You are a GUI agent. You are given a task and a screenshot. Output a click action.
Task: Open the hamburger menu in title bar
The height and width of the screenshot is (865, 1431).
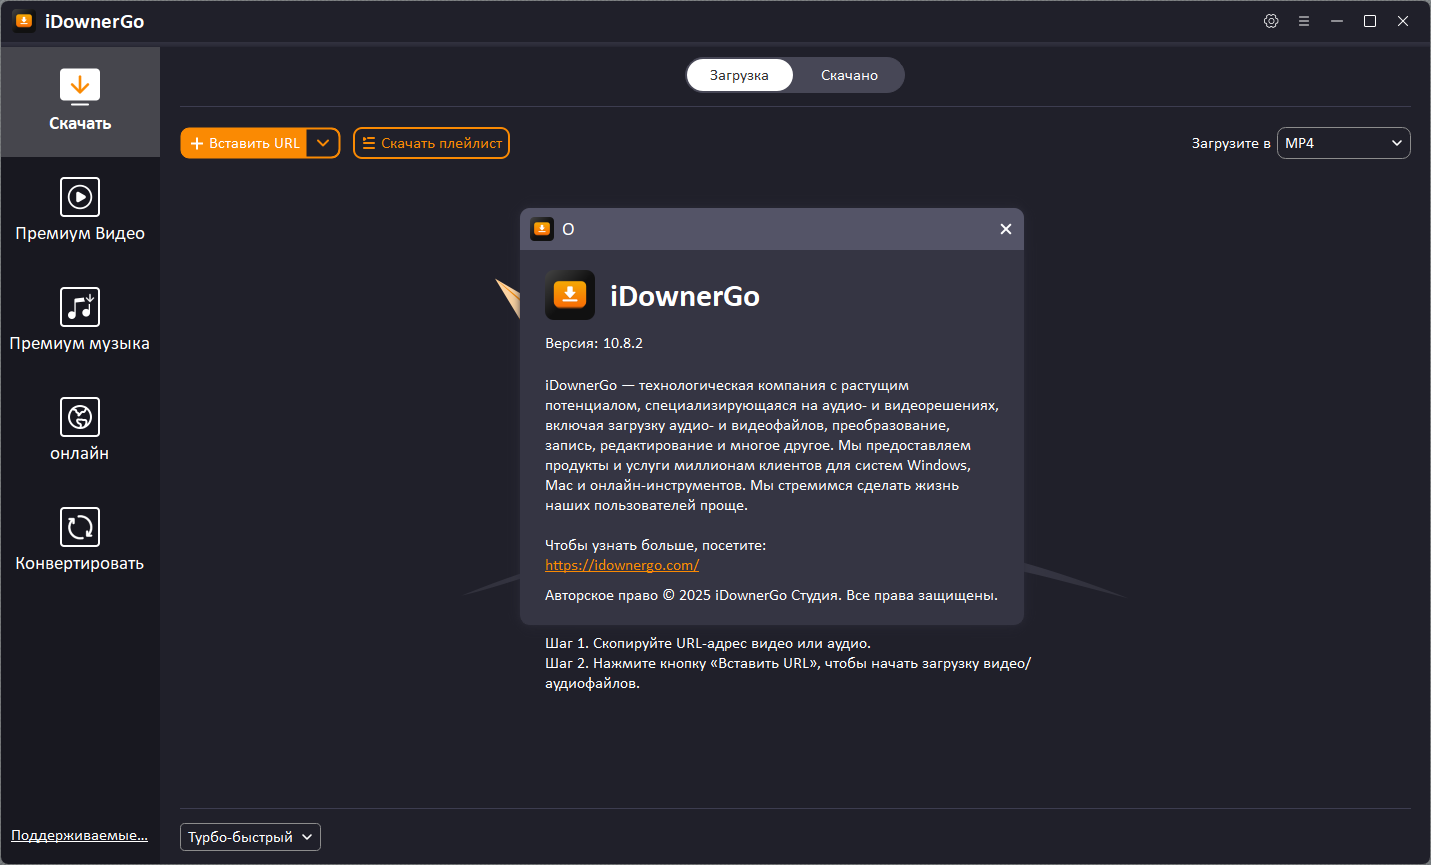[x=1304, y=21]
